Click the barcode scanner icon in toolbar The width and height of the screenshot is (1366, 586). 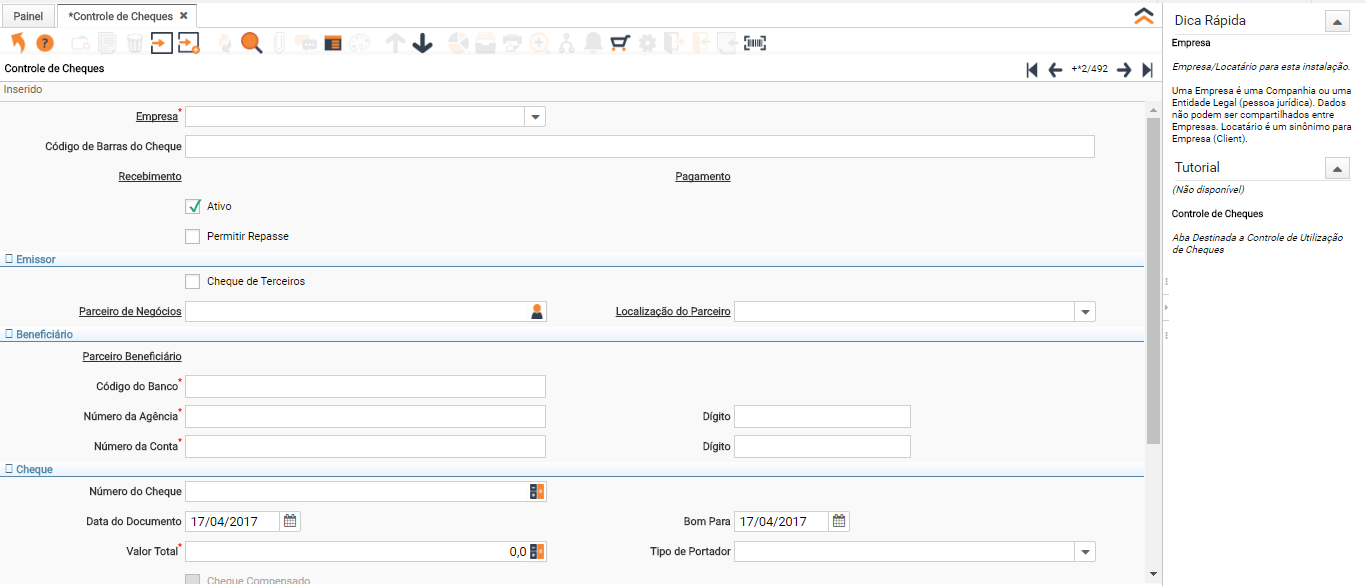pos(755,43)
